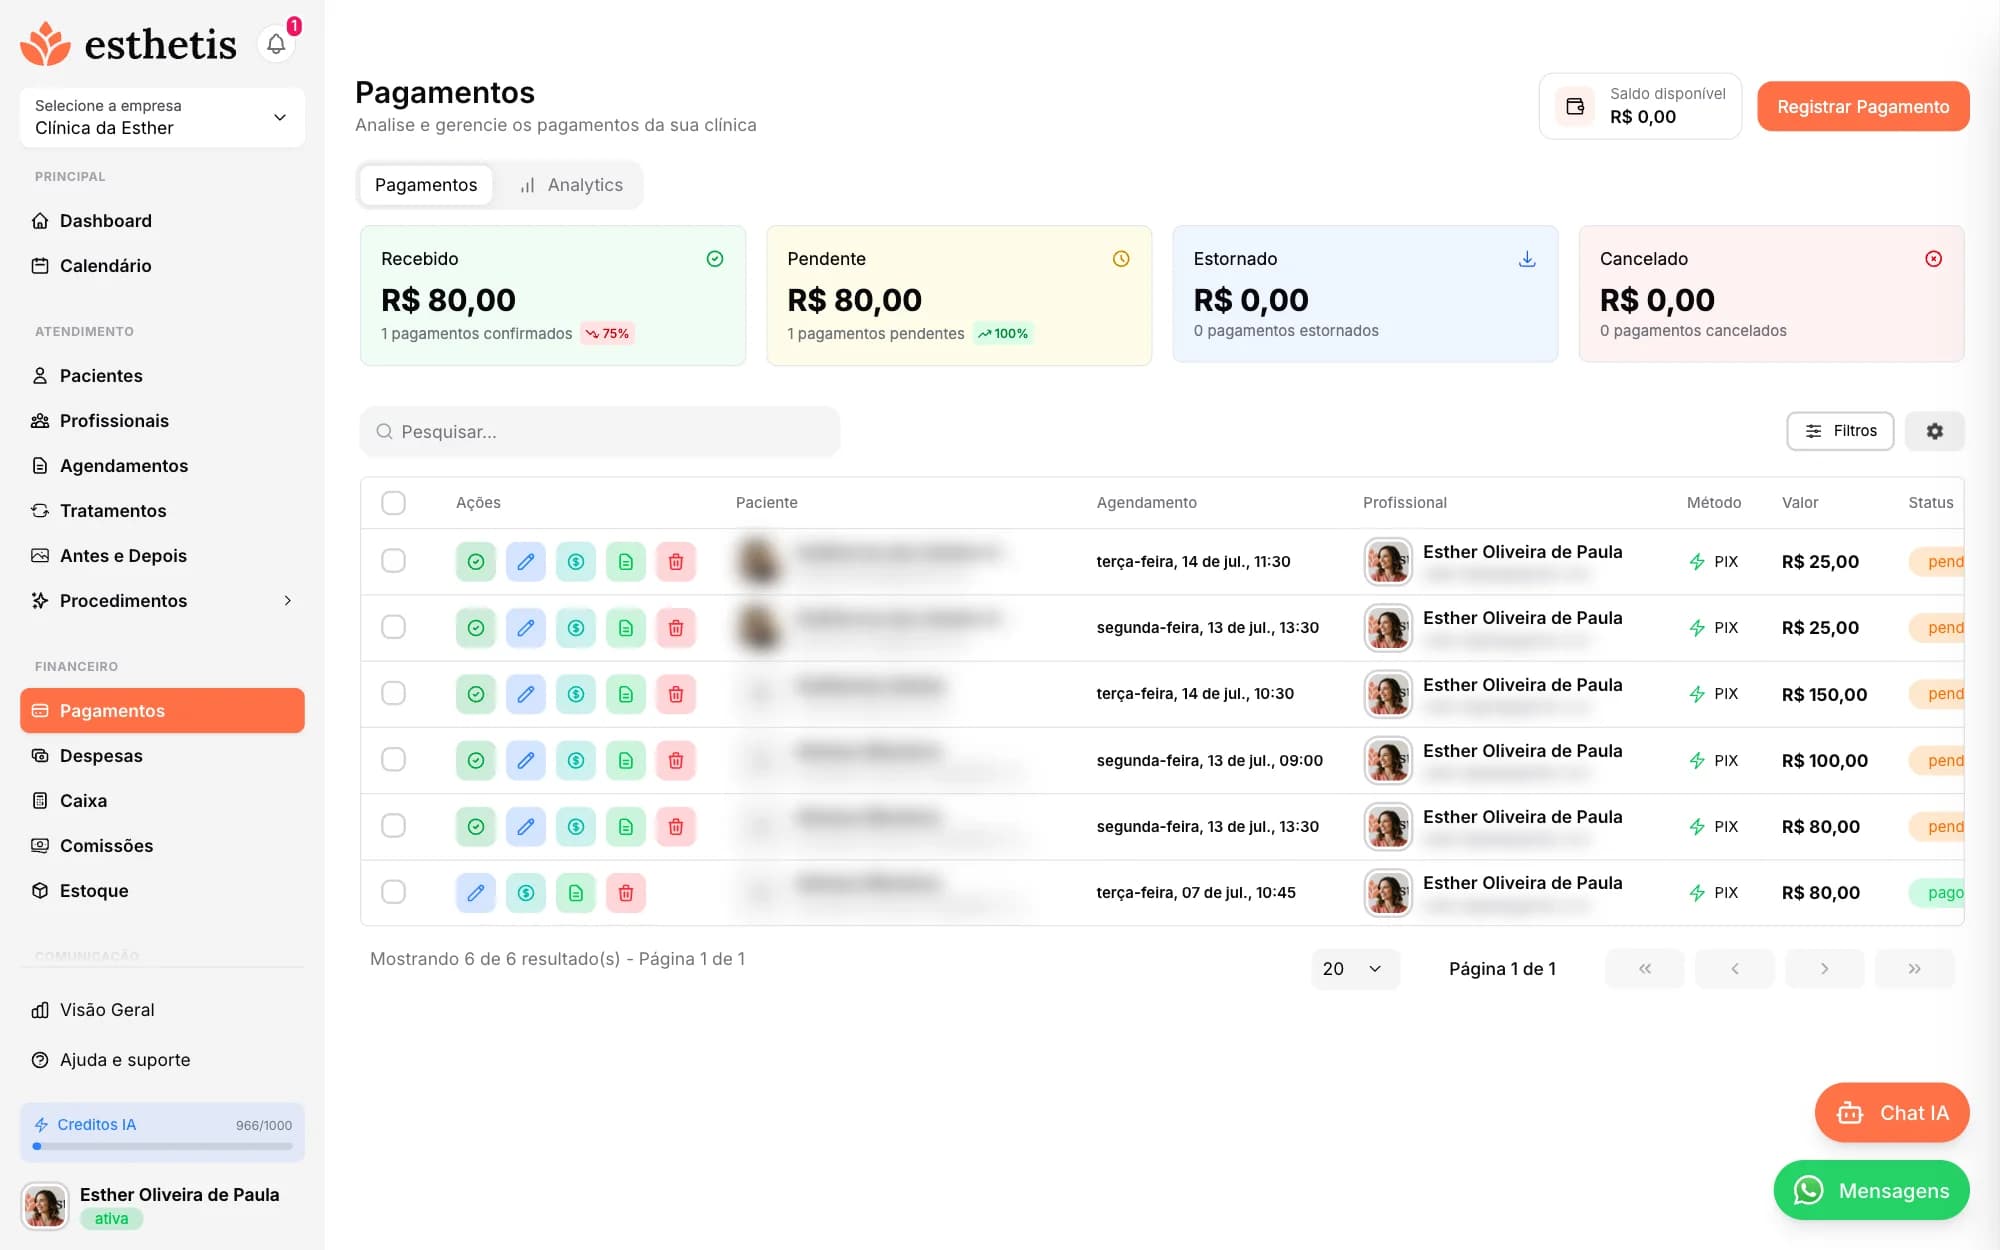Screen dimensions: 2000x1250
Task: Check the box for the first payment row
Action: click(x=394, y=561)
